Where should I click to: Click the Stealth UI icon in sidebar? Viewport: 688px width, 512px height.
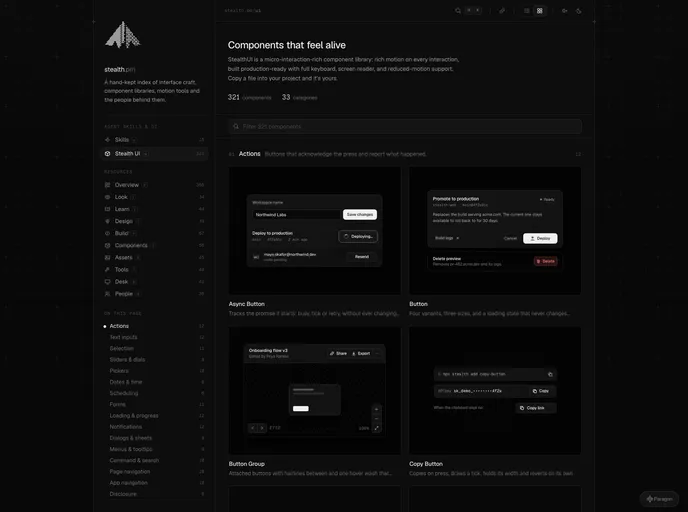click(x=108, y=154)
